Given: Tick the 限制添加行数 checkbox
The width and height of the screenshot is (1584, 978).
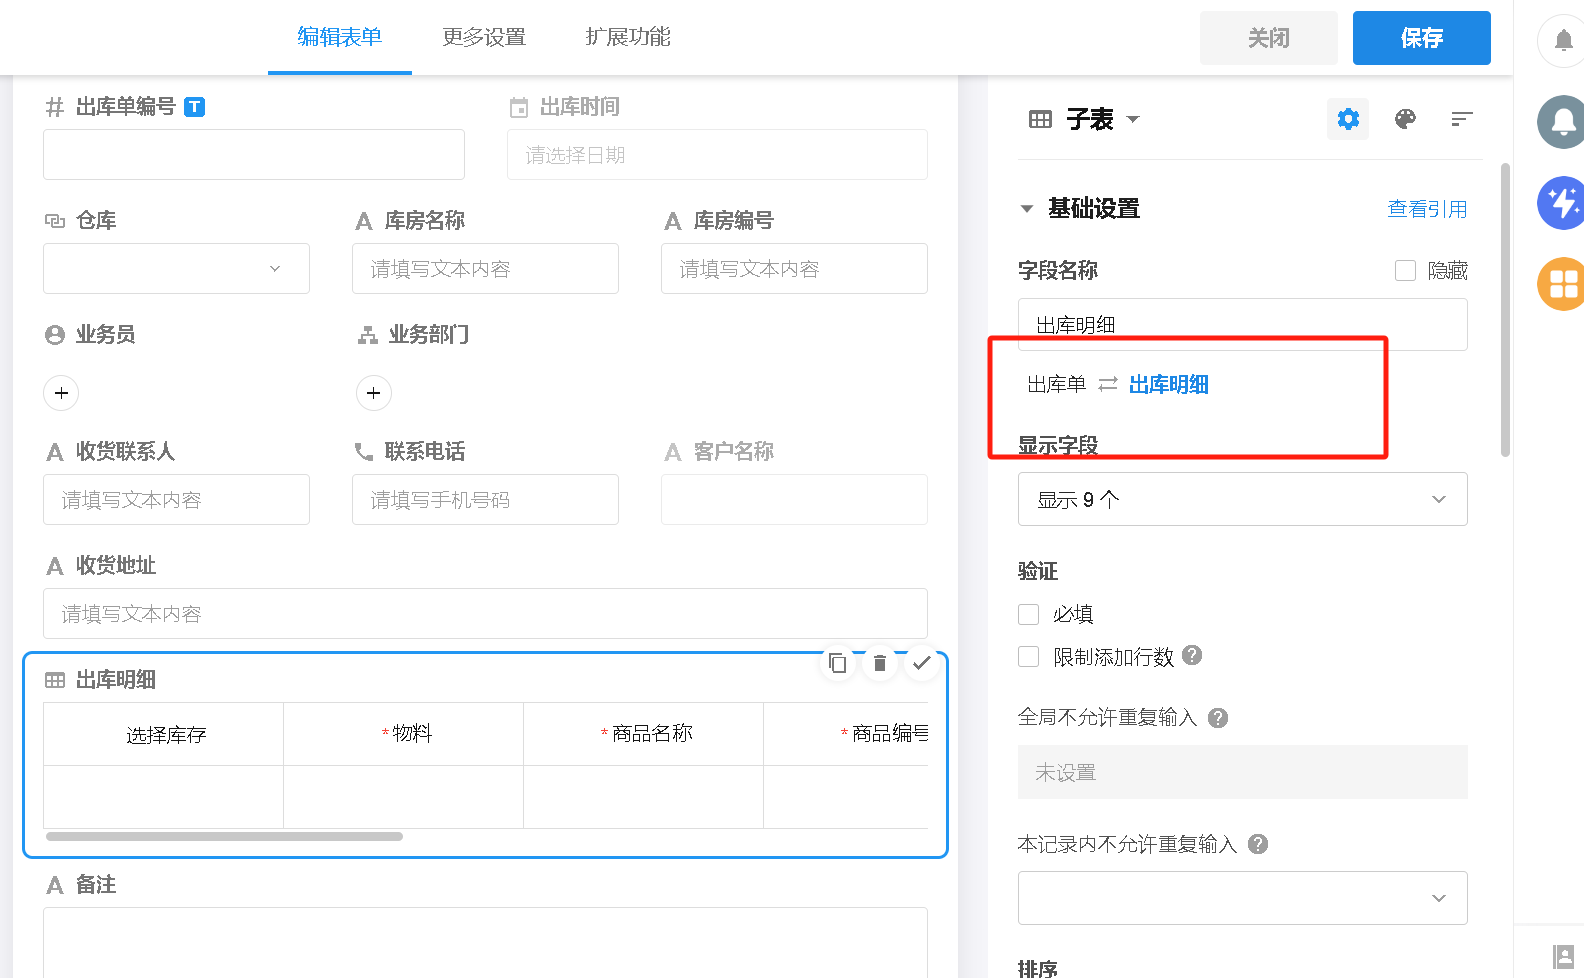Looking at the screenshot, I should (x=1028, y=657).
